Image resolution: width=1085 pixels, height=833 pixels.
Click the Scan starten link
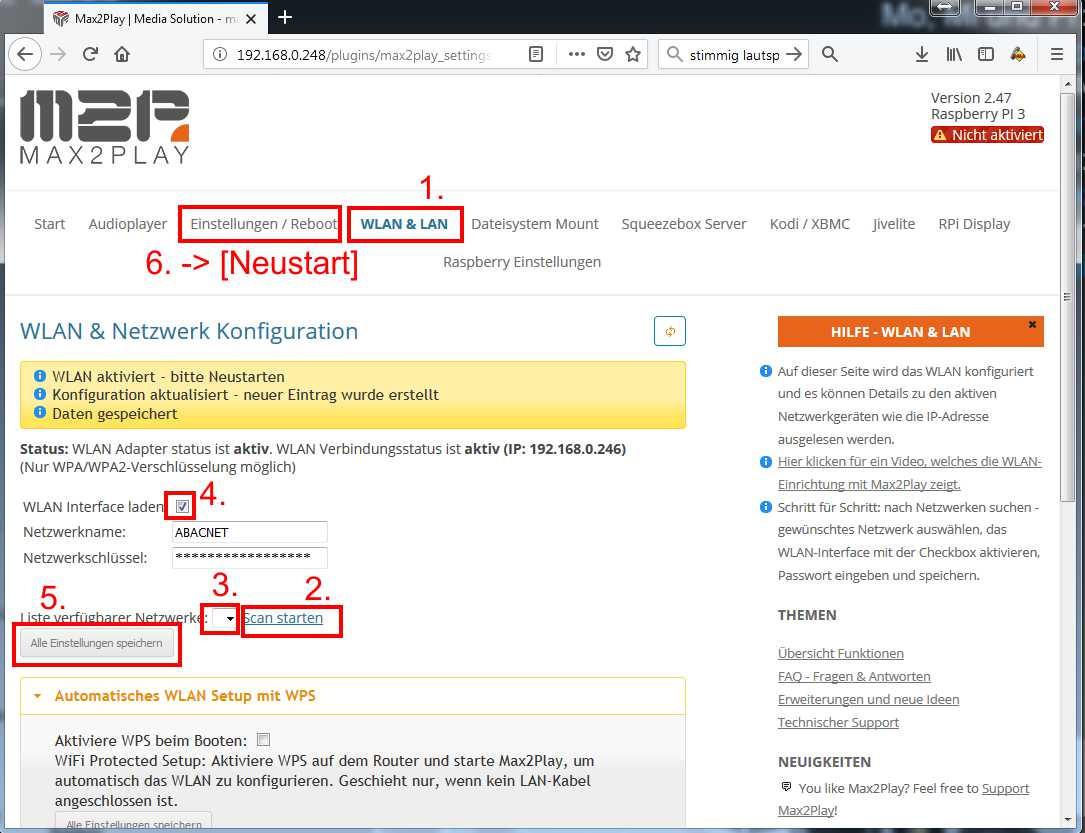point(283,618)
